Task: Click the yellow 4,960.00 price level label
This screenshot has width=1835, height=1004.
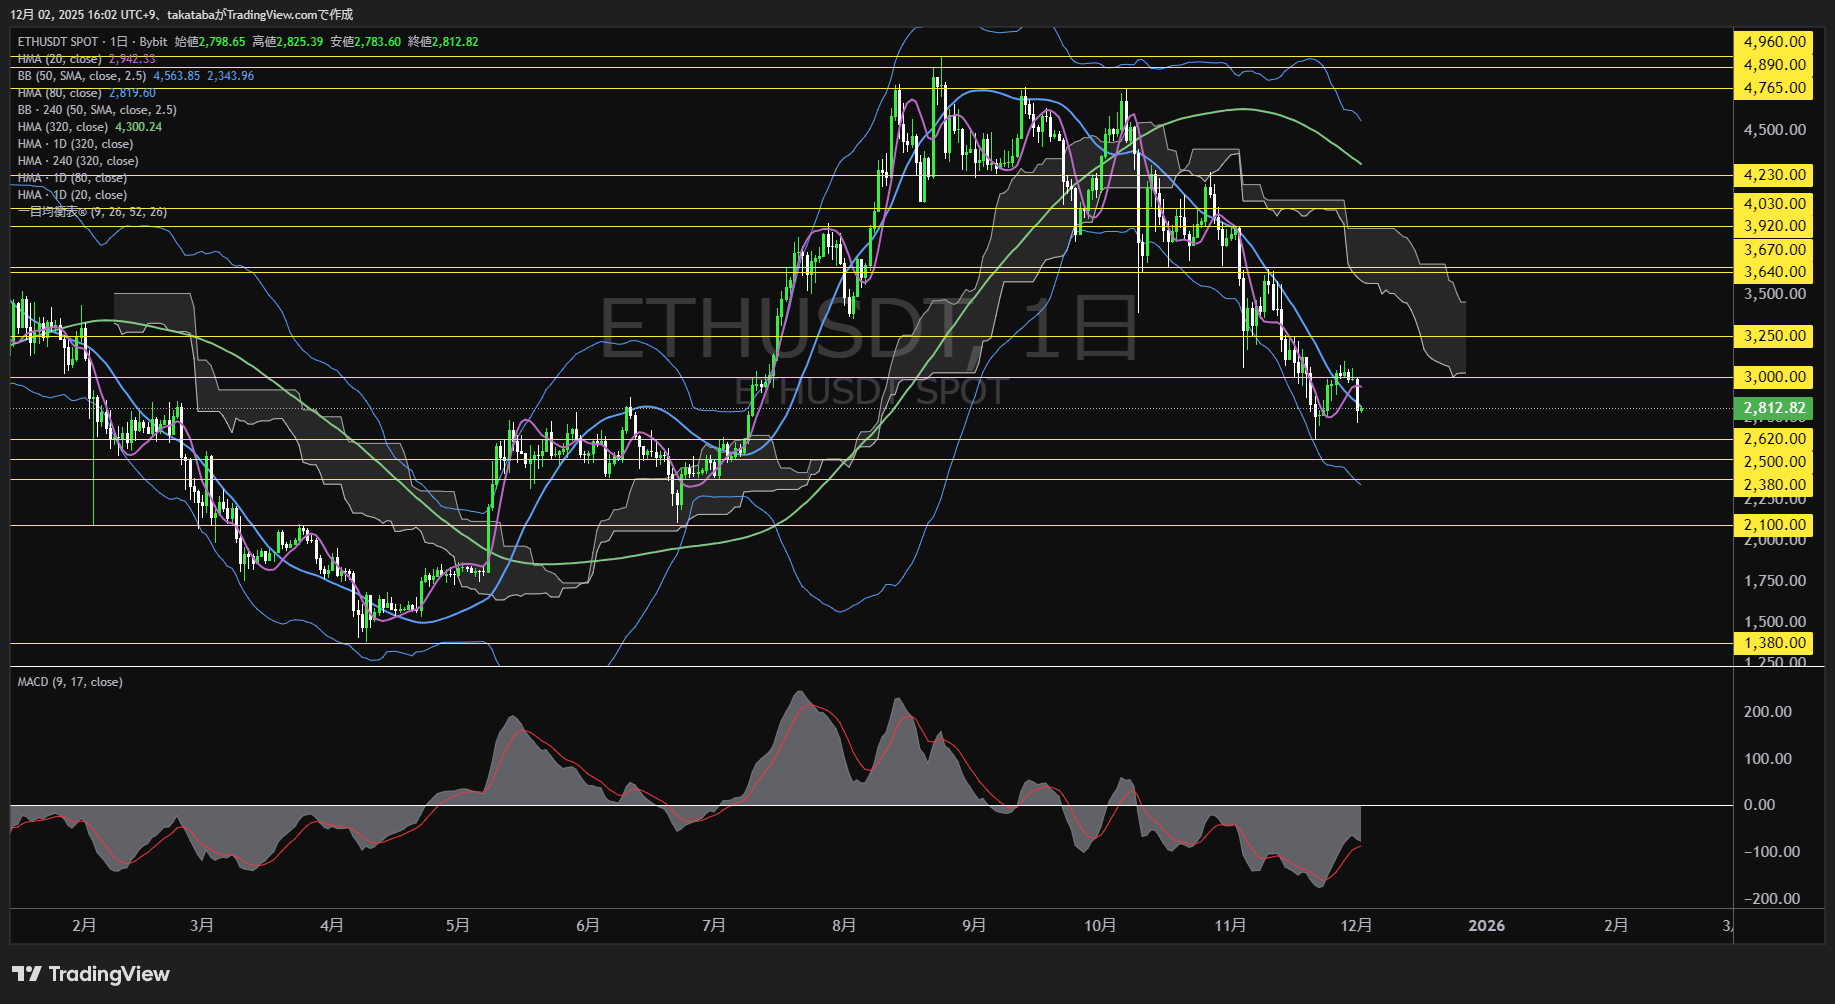Action: pos(1773,41)
